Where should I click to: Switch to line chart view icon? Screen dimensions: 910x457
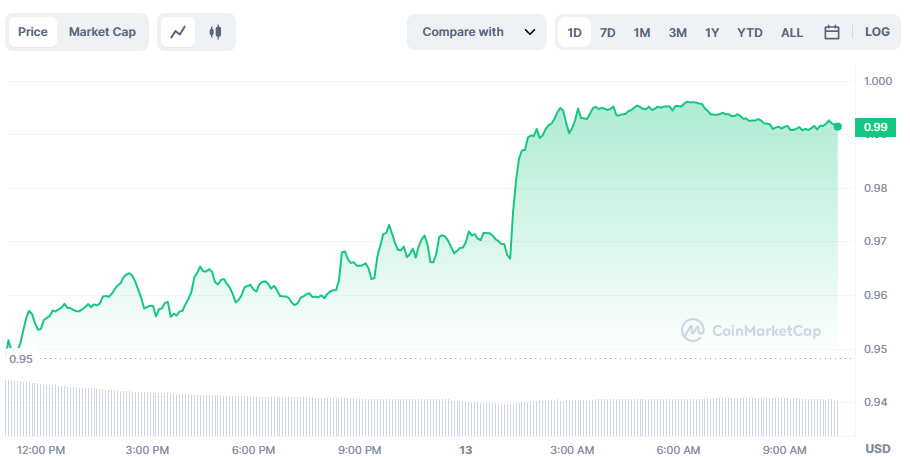(x=178, y=32)
